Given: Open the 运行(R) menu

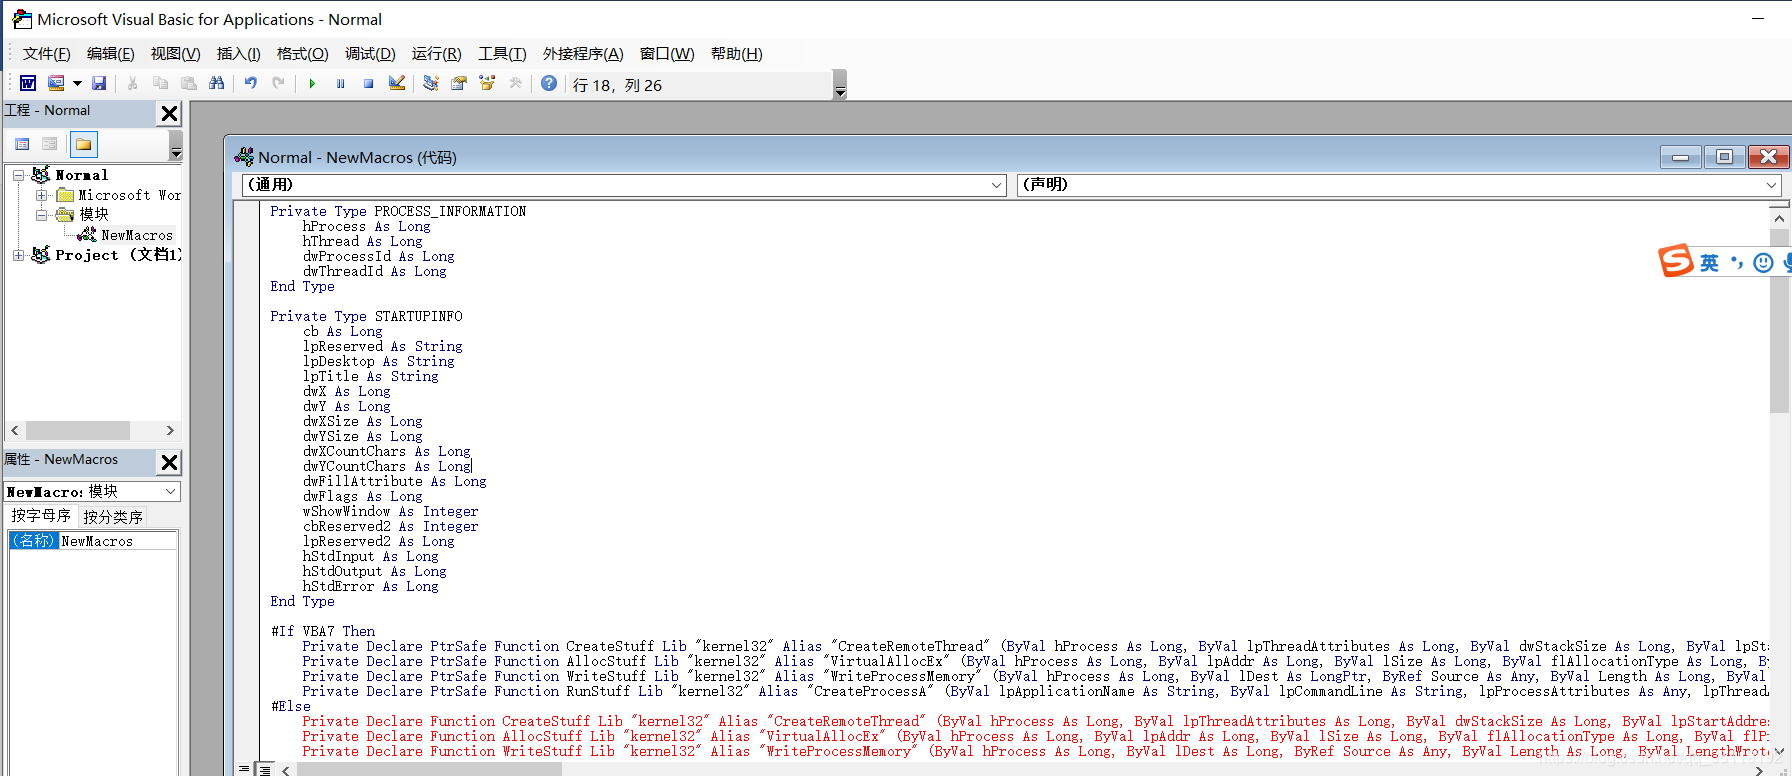Looking at the screenshot, I should pos(437,54).
